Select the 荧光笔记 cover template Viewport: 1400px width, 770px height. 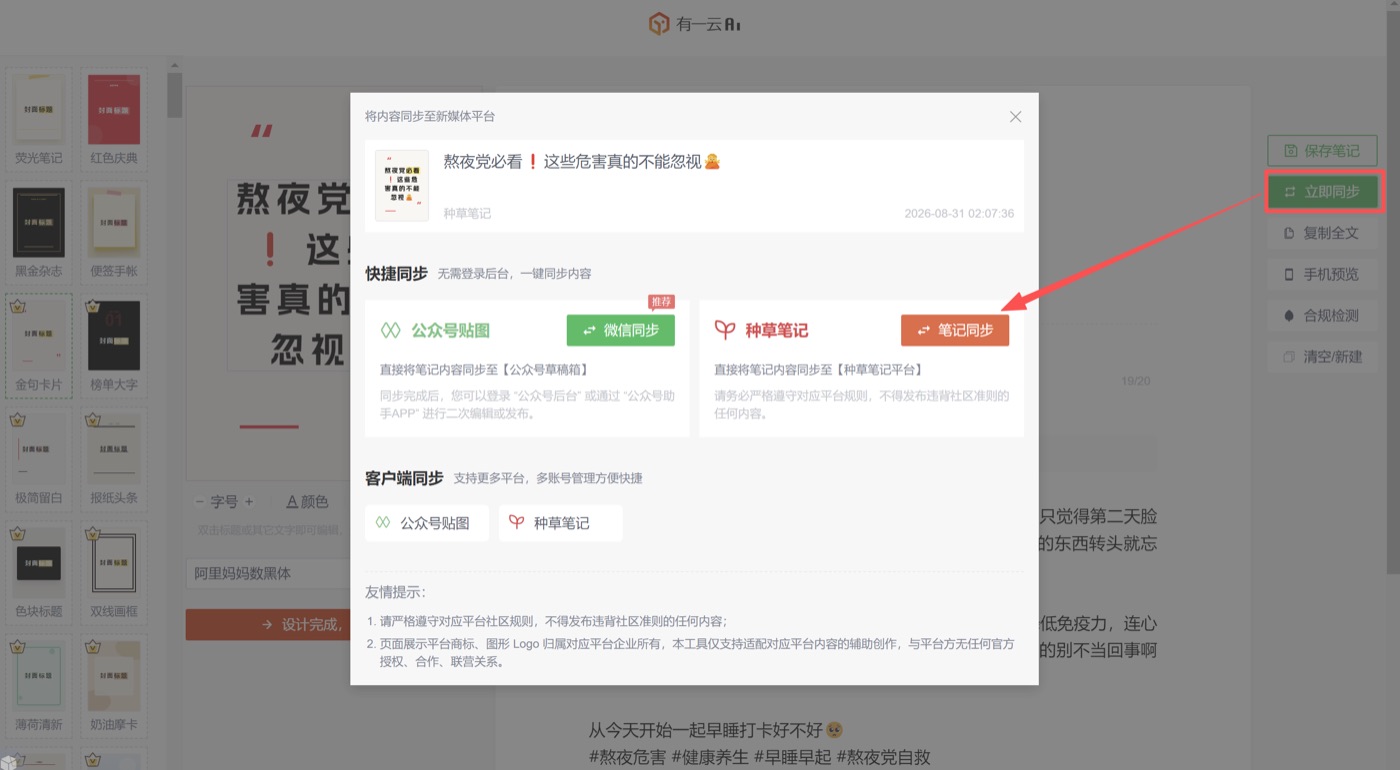[x=39, y=120]
